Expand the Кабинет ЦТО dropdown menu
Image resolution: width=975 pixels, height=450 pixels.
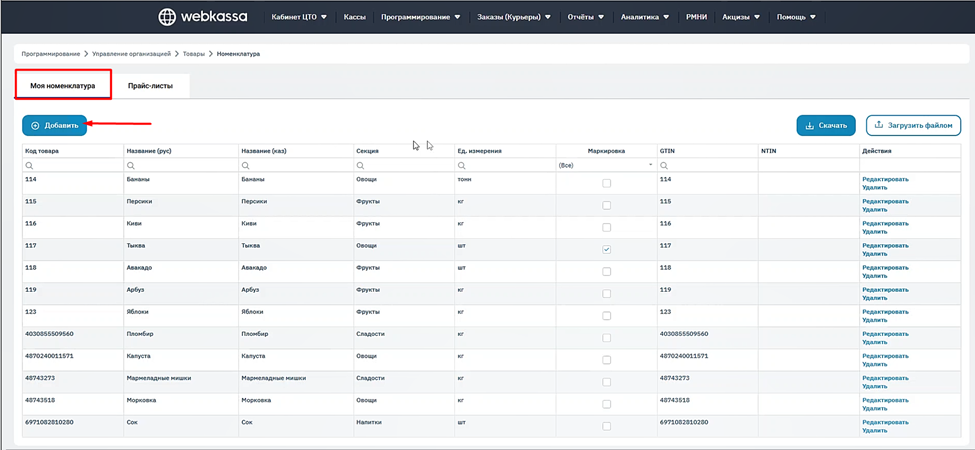coord(299,17)
